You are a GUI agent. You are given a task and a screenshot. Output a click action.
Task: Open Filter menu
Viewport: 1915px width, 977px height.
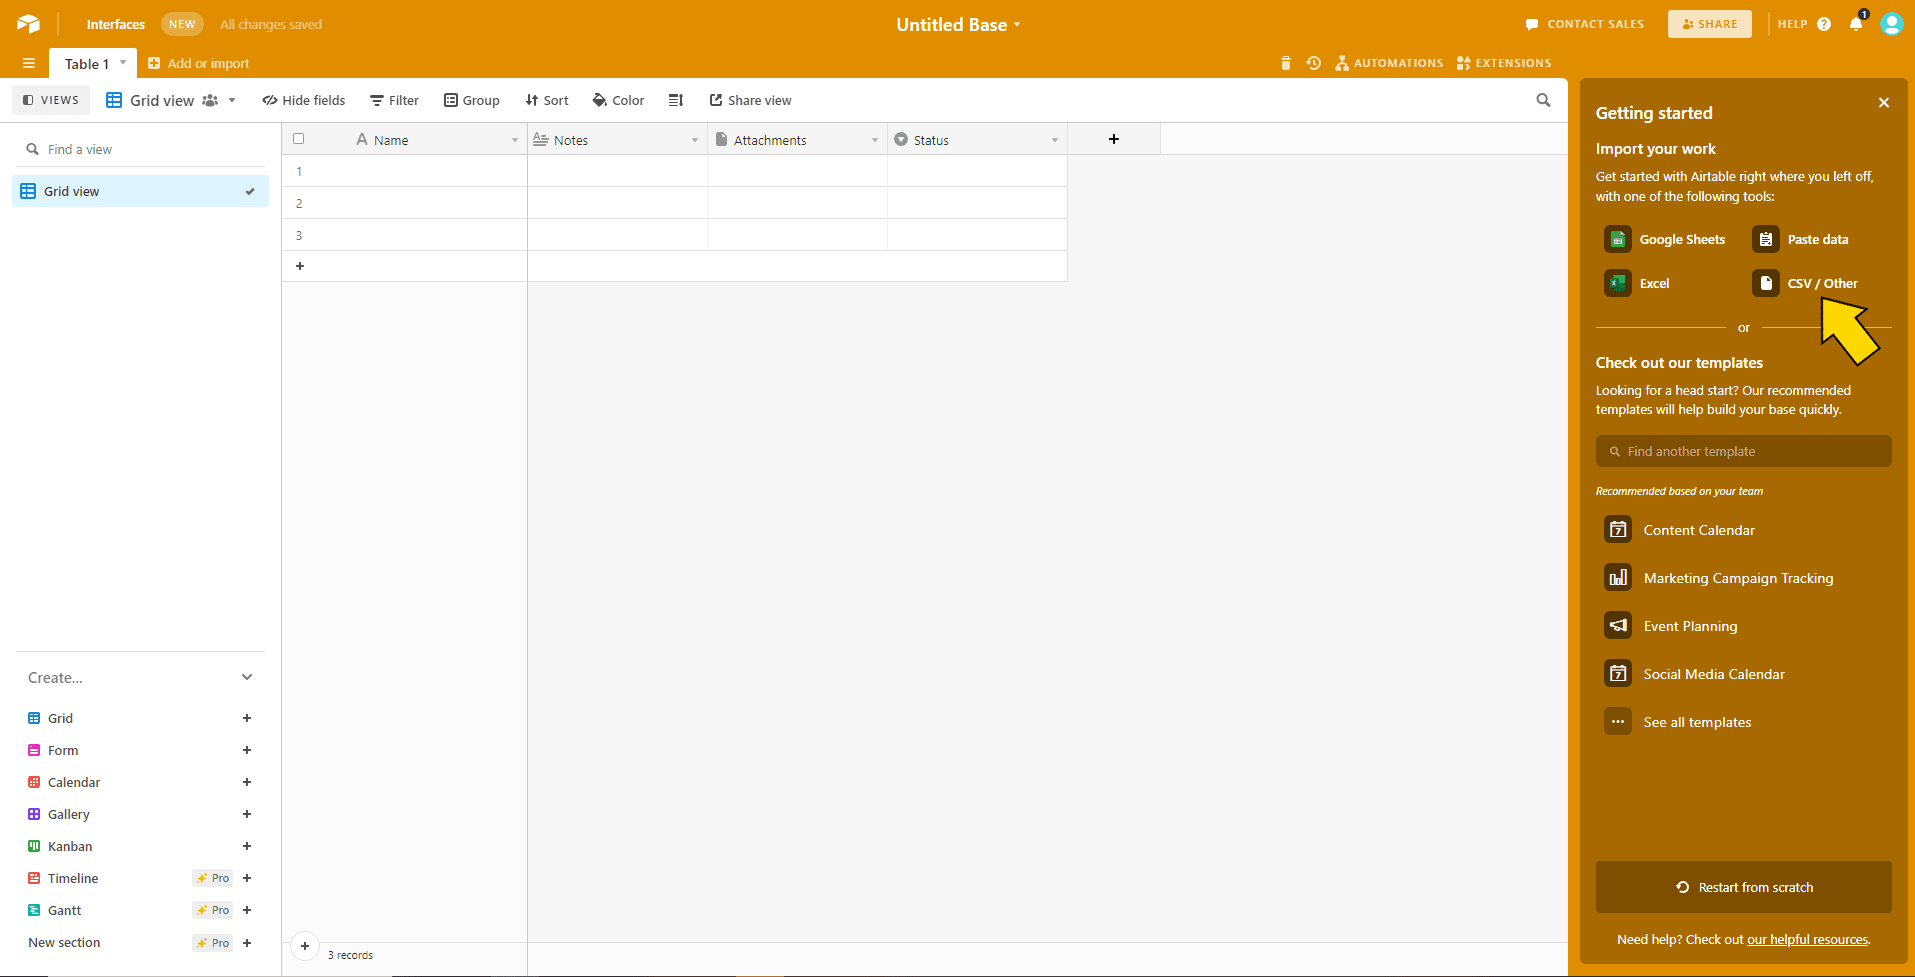click(395, 100)
